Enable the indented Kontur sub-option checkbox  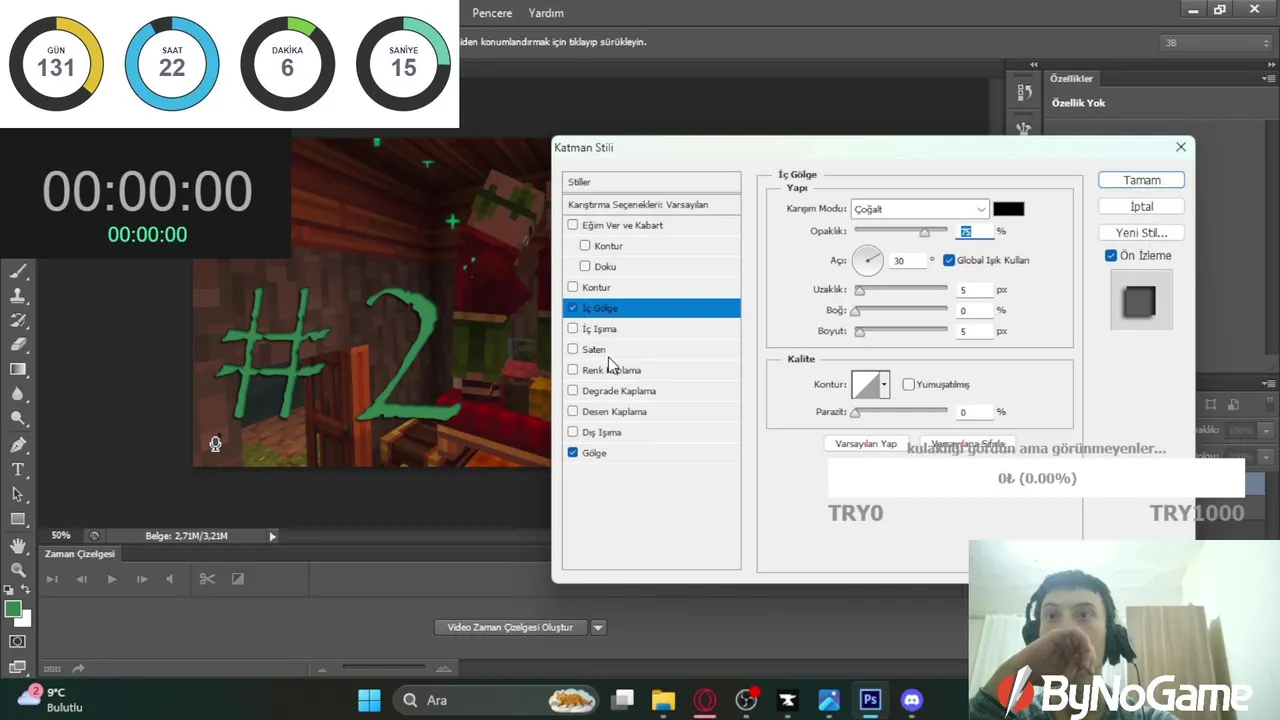point(585,246)
